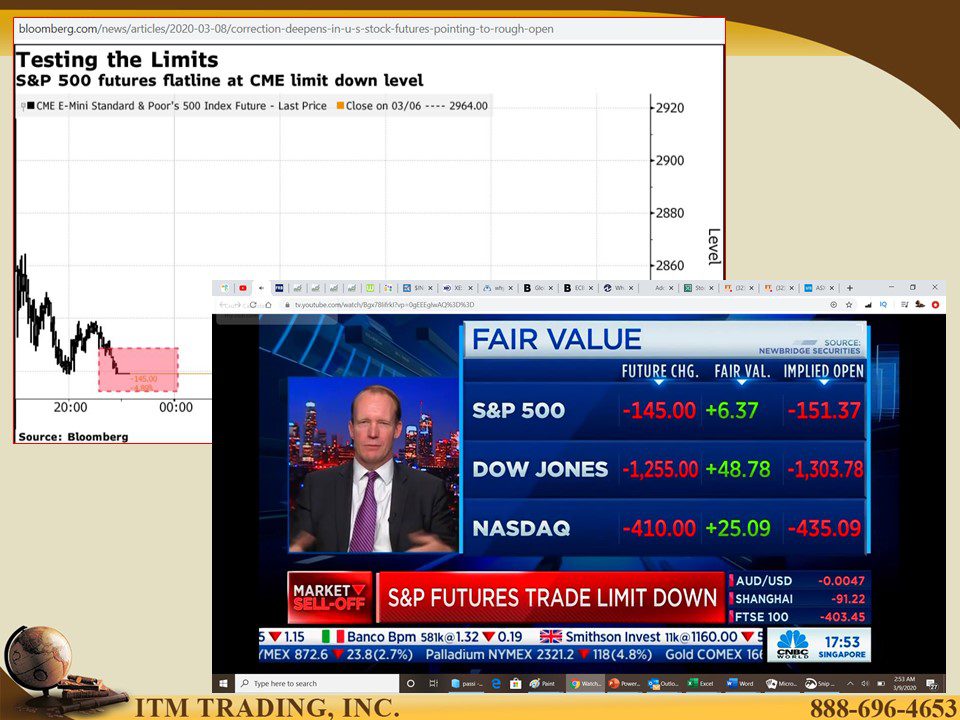Open the Action Center notifications icon

pyautogui.click(x=932, y=683)
